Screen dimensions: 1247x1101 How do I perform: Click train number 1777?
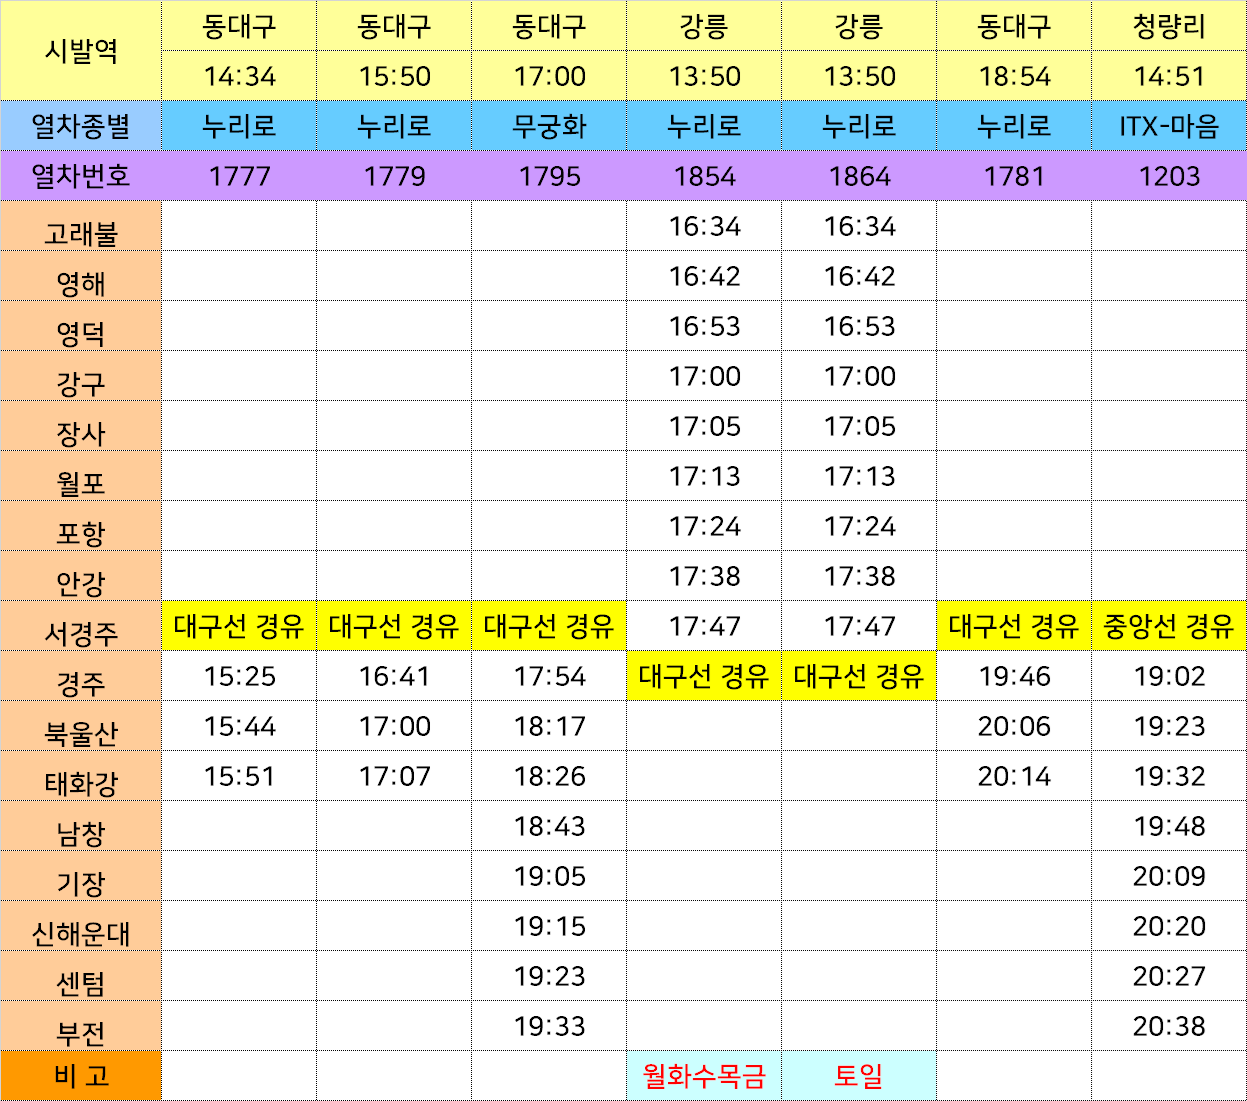point(239,176)
